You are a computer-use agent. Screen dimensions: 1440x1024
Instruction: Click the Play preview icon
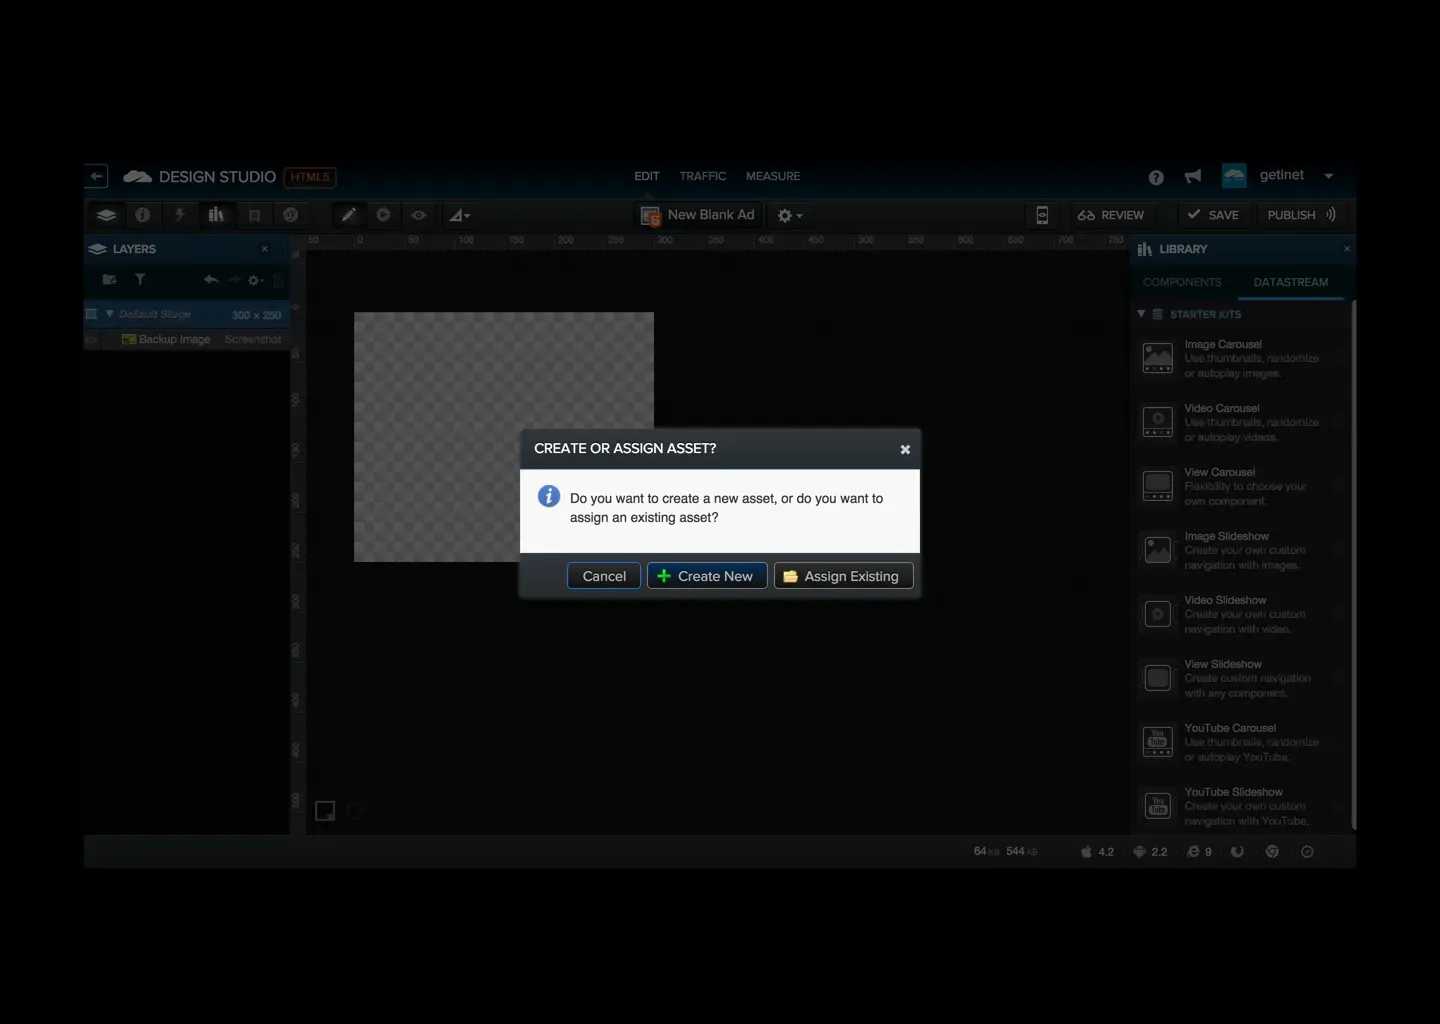pos(383,215)
